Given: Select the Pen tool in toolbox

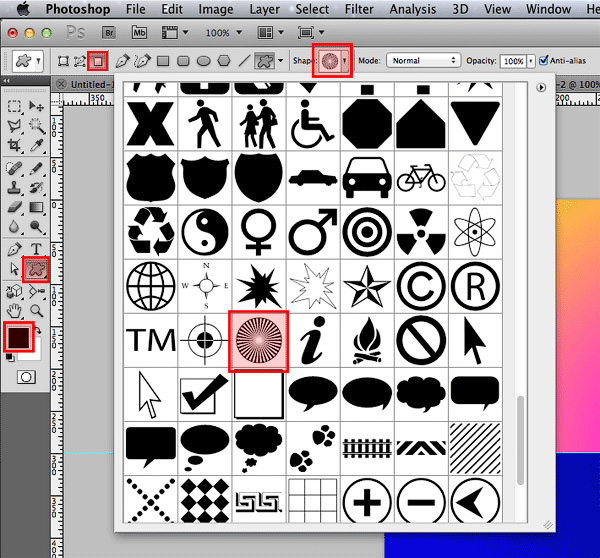Looking at the screenshot, I should (x=14, y=249).
